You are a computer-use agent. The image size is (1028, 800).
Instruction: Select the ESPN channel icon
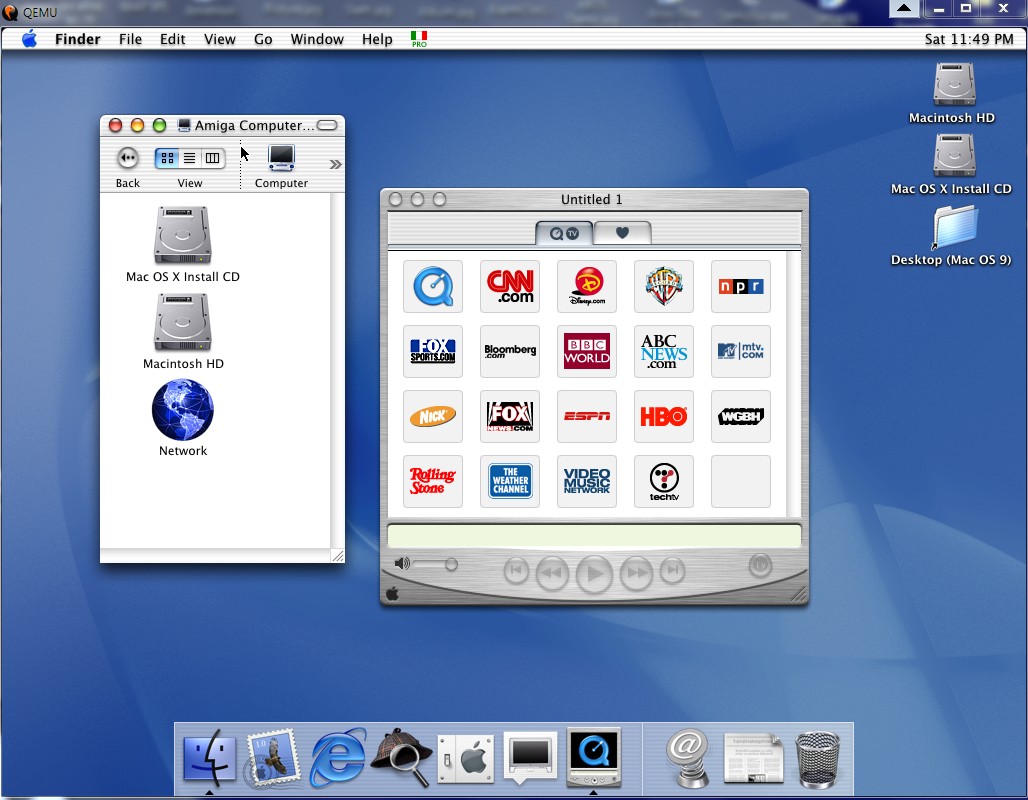587,417
